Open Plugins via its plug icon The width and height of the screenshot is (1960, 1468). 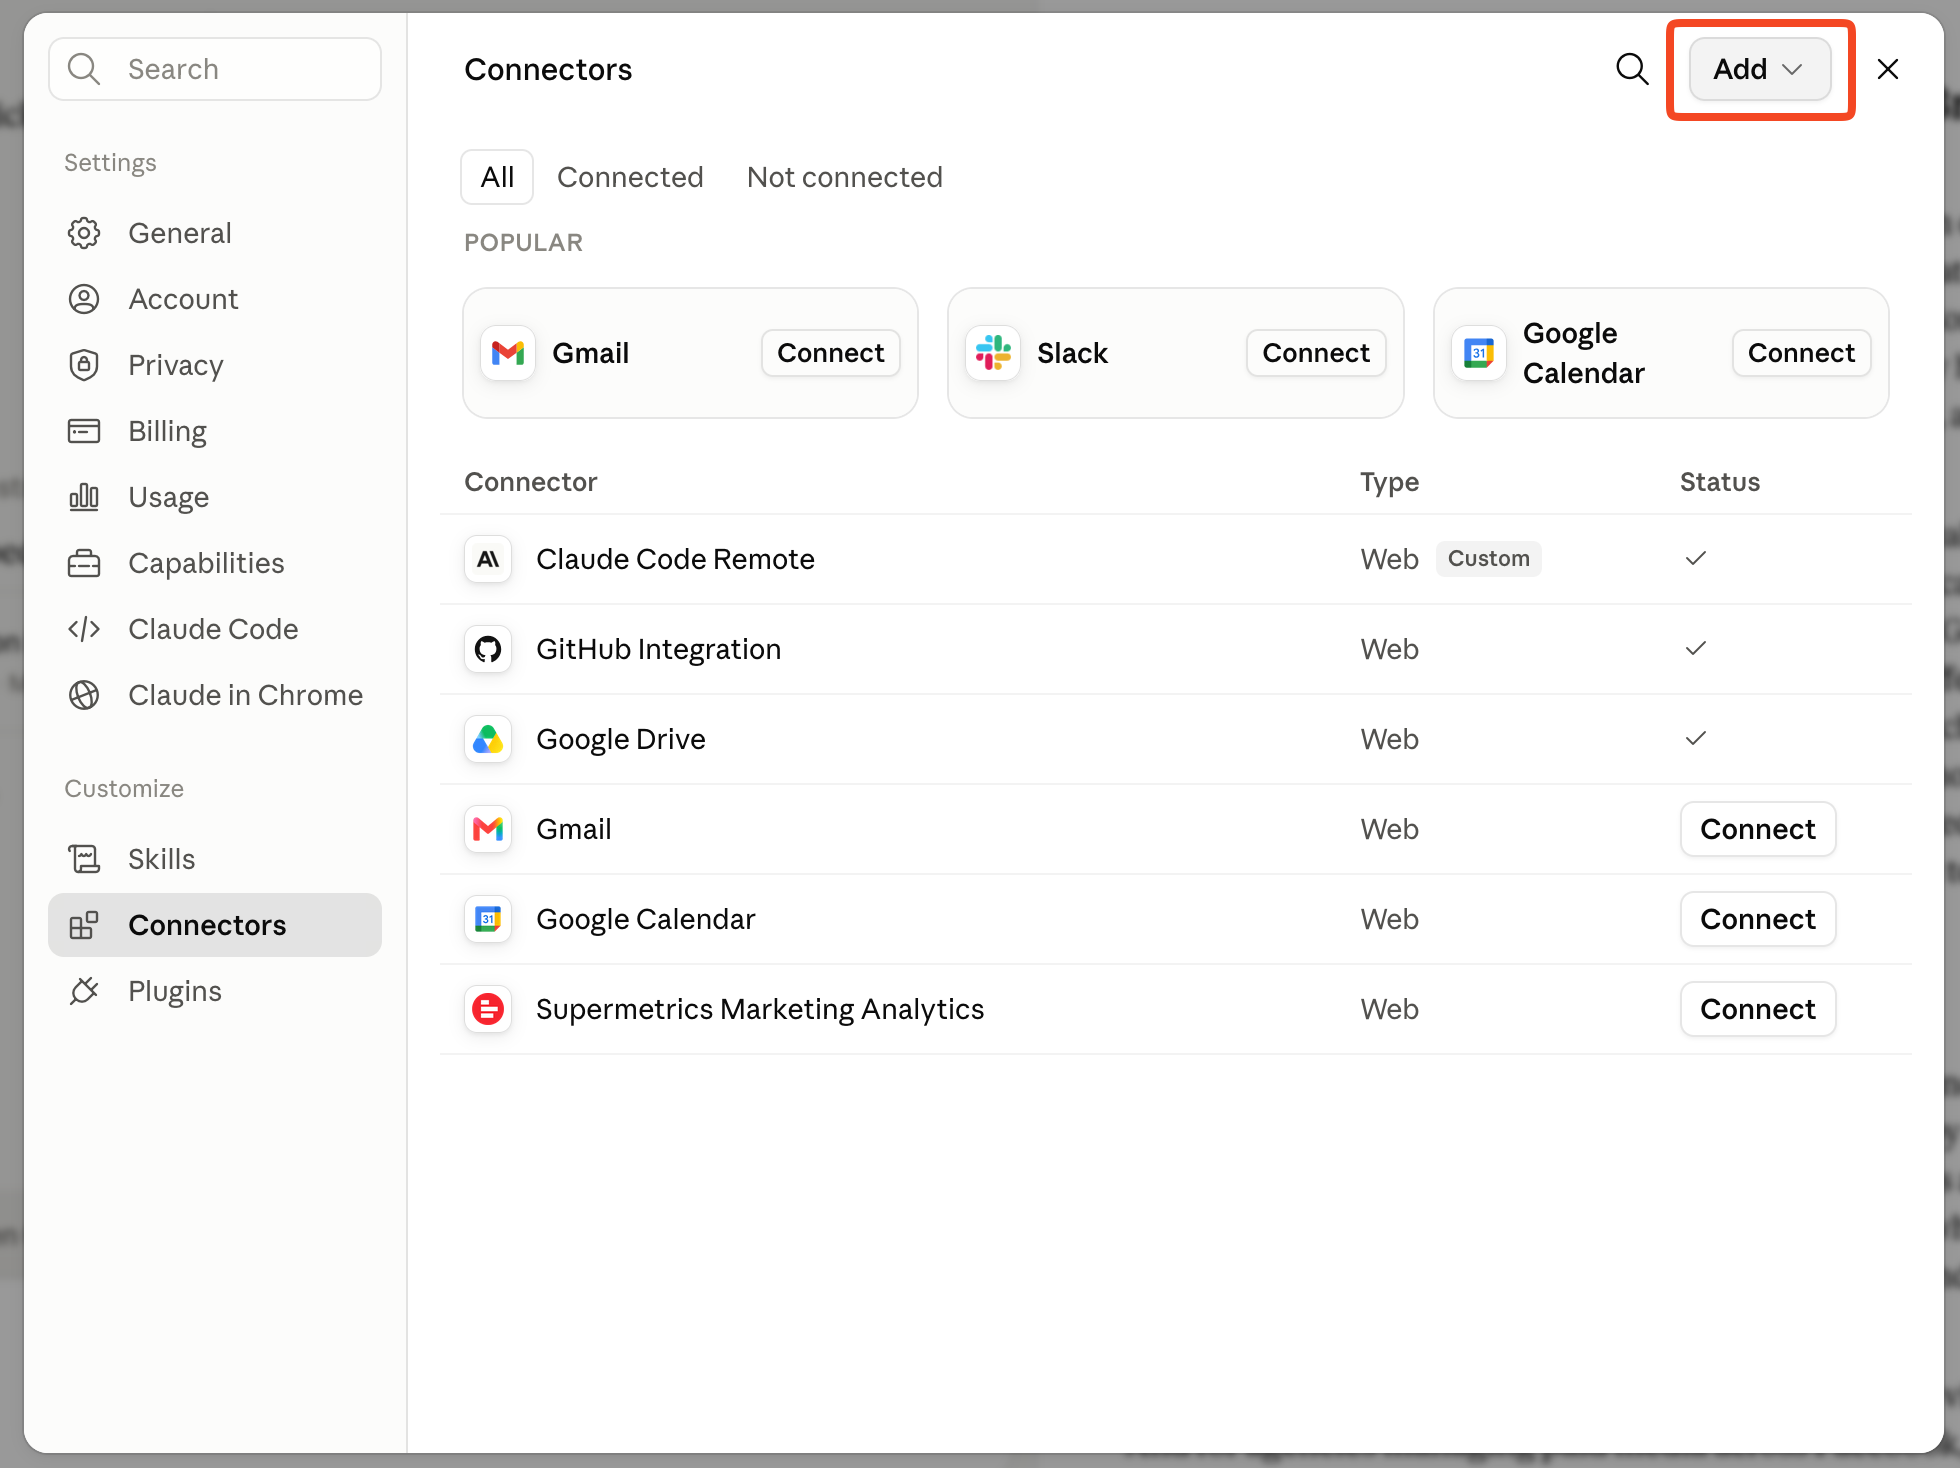point(84,991)
